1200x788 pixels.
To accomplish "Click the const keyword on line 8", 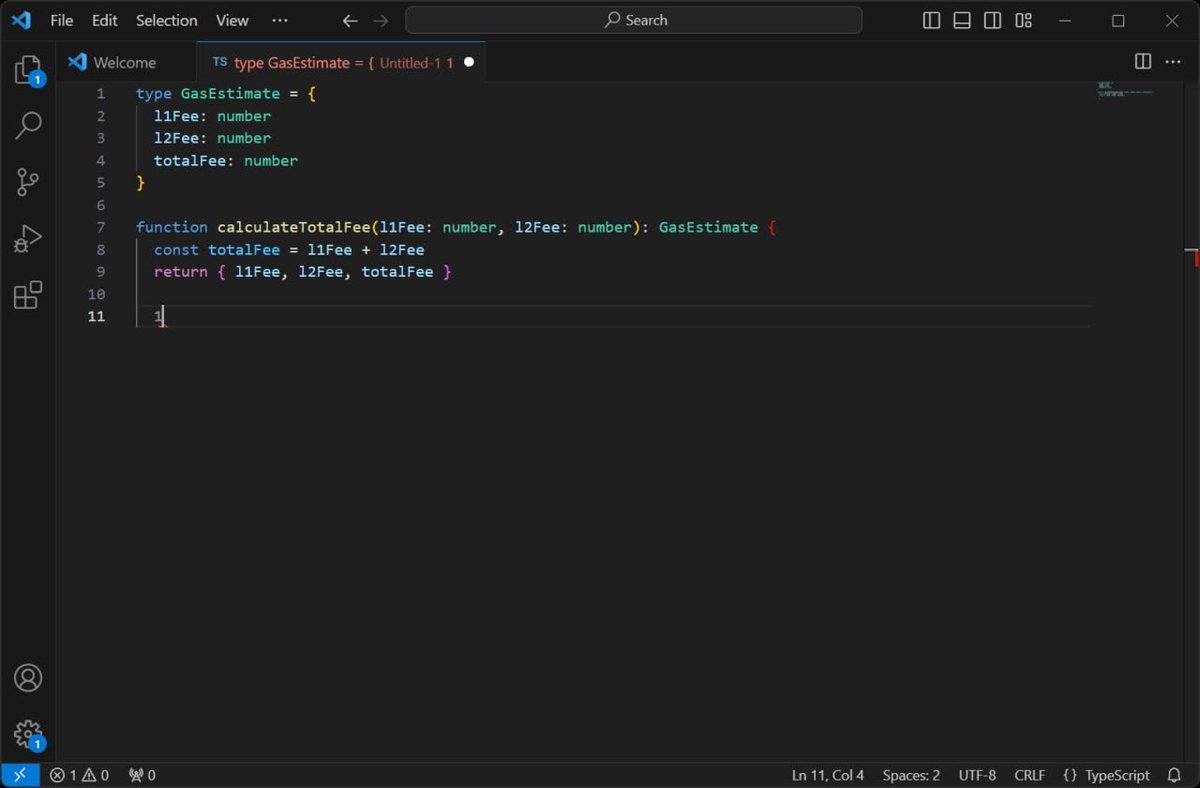I will click(176, 250).
